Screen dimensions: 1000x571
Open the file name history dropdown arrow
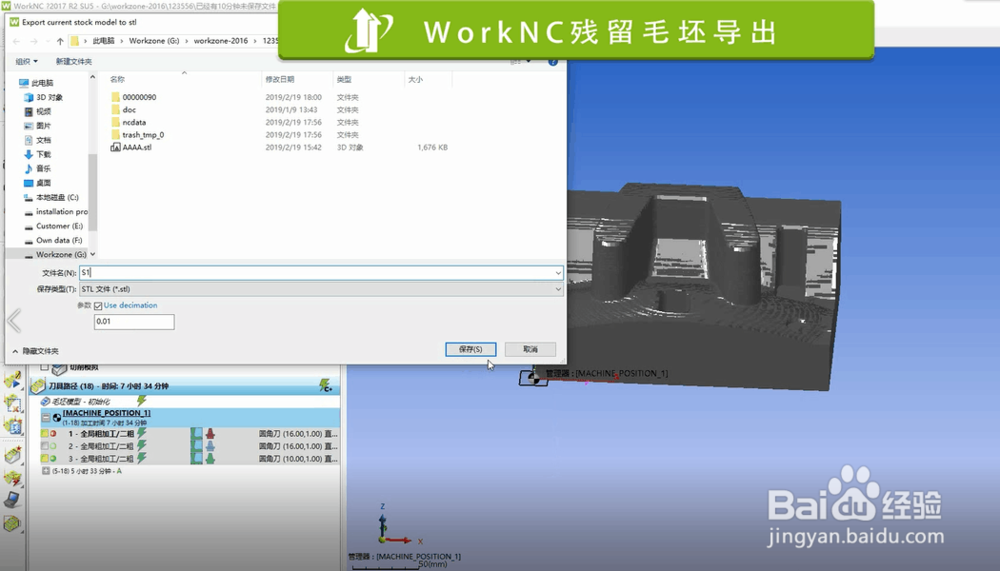pos(558,273)
